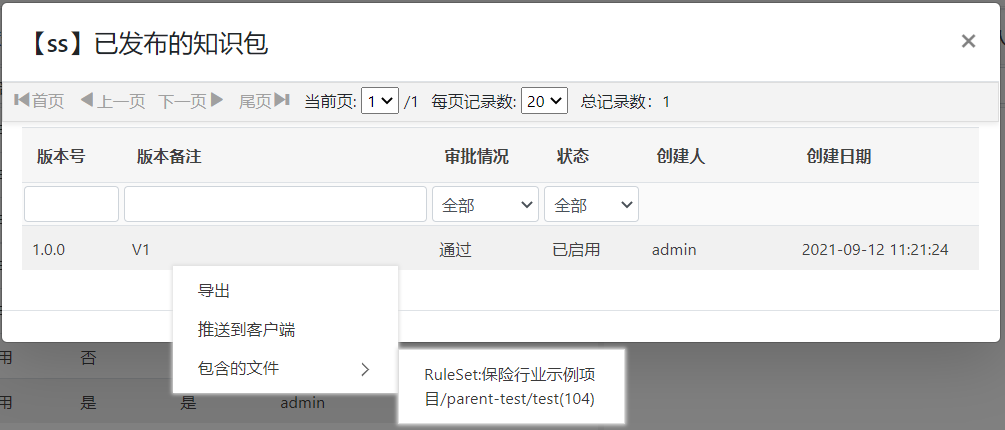Image resolution: width=1005 pixels, height=430 pixels.
Task: Go to next page (下一页)
Action: point(191,101)
